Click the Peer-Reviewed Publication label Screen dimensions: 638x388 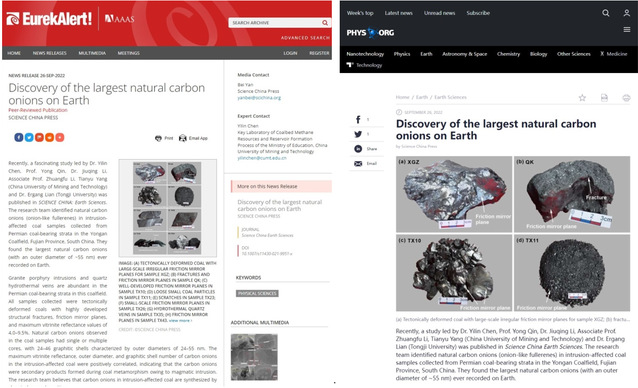[x=38, y=110]
